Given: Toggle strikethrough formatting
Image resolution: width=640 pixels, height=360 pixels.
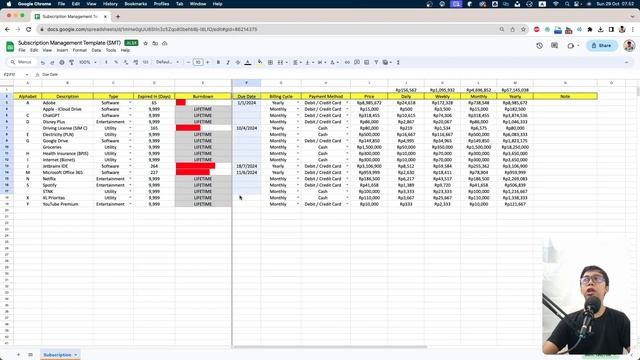Looking at the screenshot, I should [x=238, y=62].
